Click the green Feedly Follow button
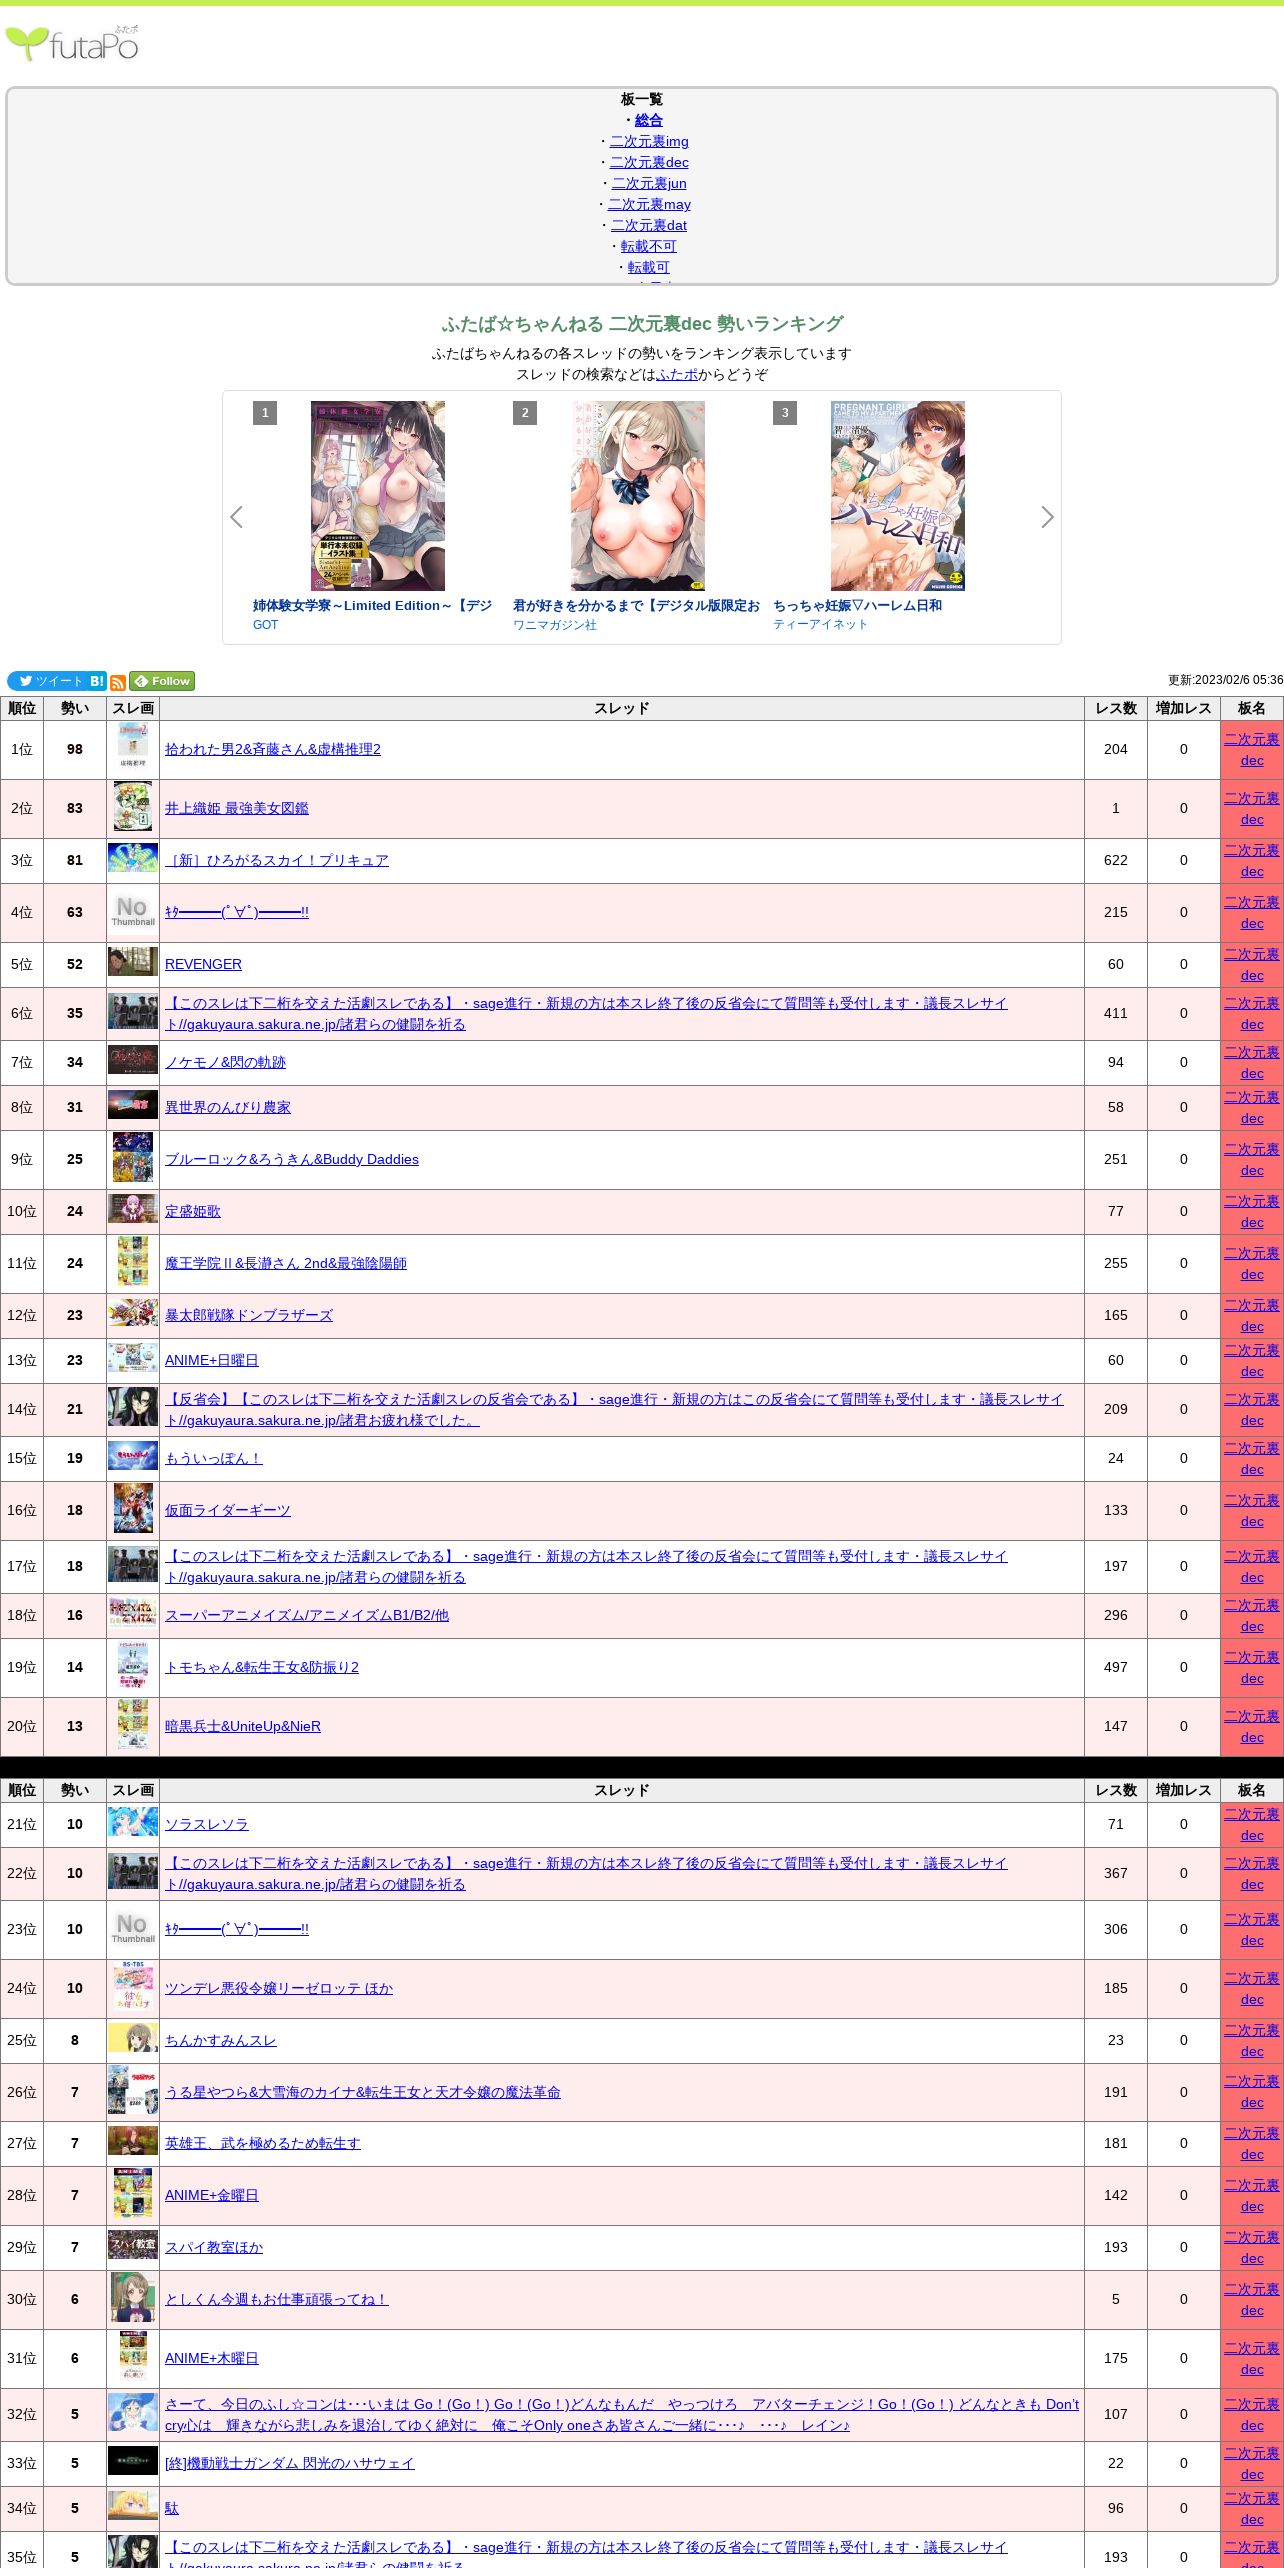This screenshot has width=1284, height=2568. 162,681
